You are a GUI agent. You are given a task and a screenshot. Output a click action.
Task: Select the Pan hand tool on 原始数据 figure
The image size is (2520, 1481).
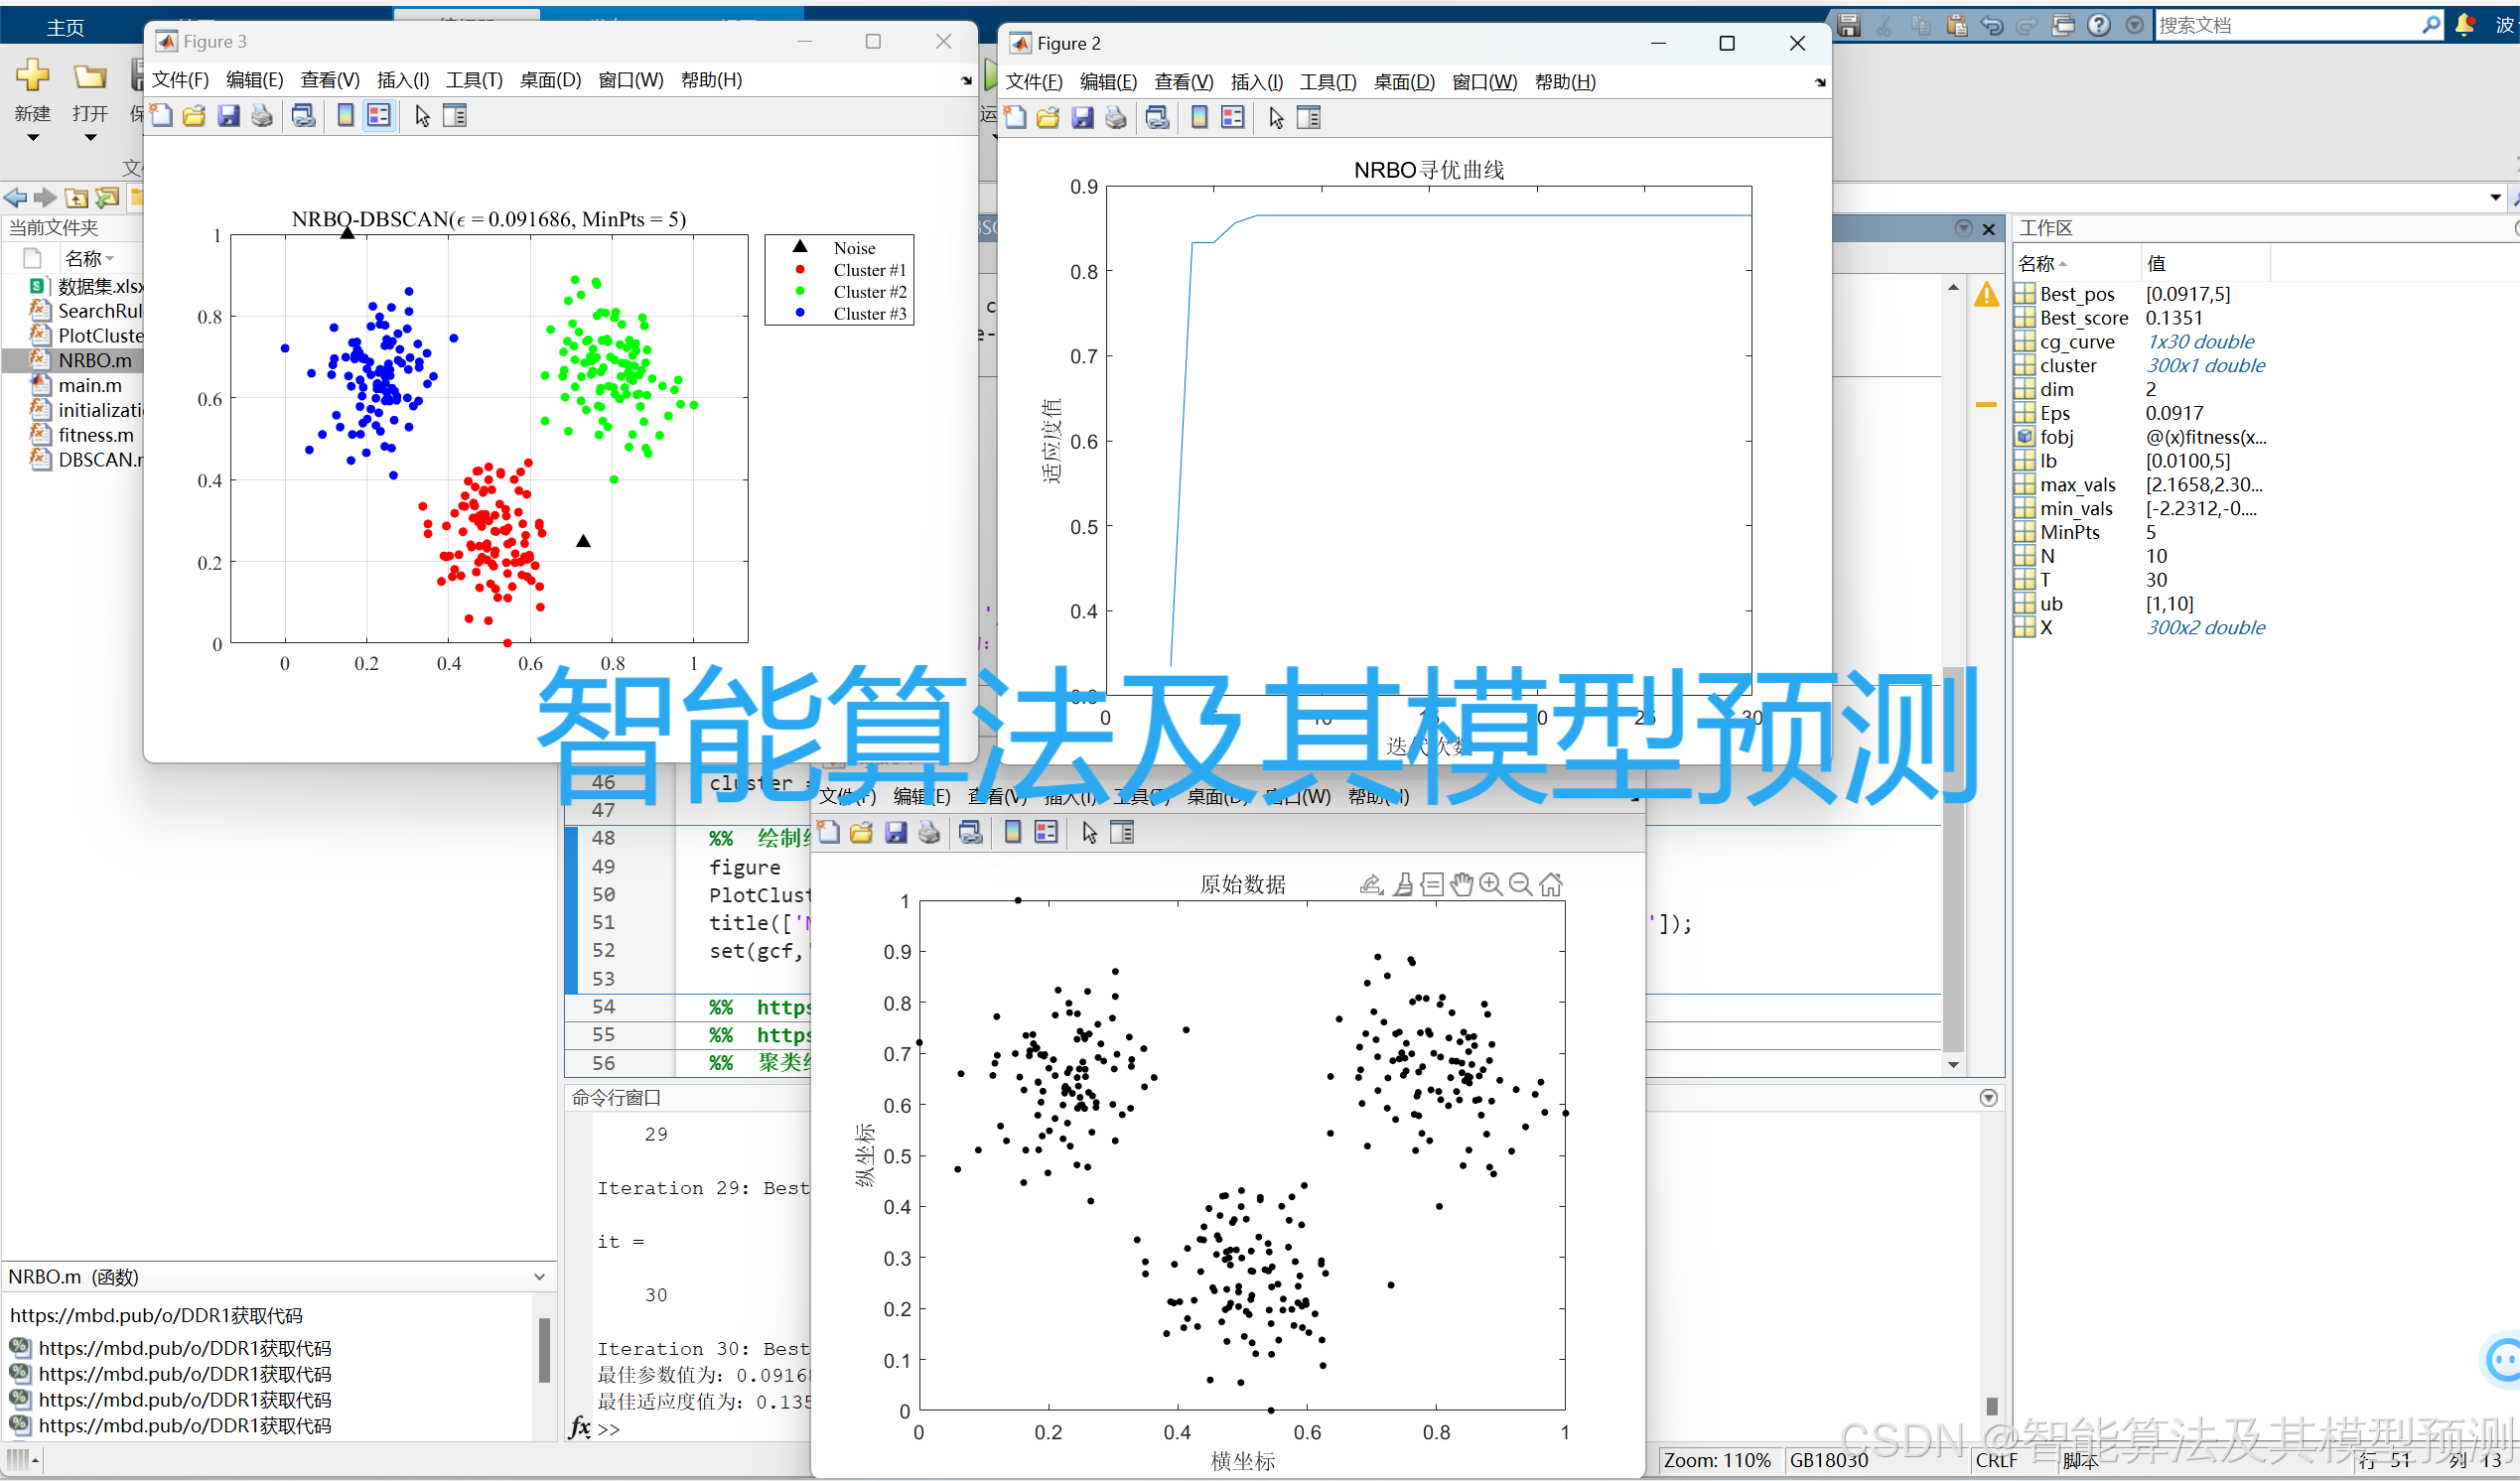[x=1461, y=884]
